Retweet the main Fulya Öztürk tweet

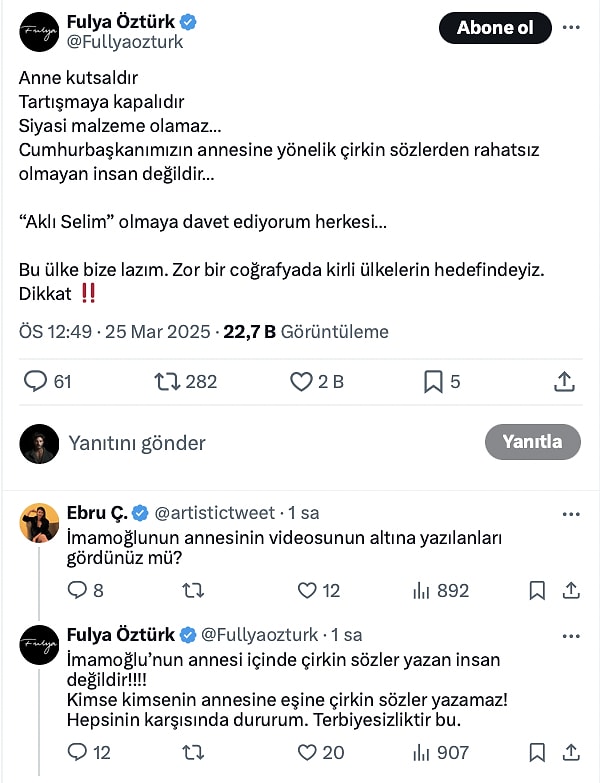click(x=166, y=381)
